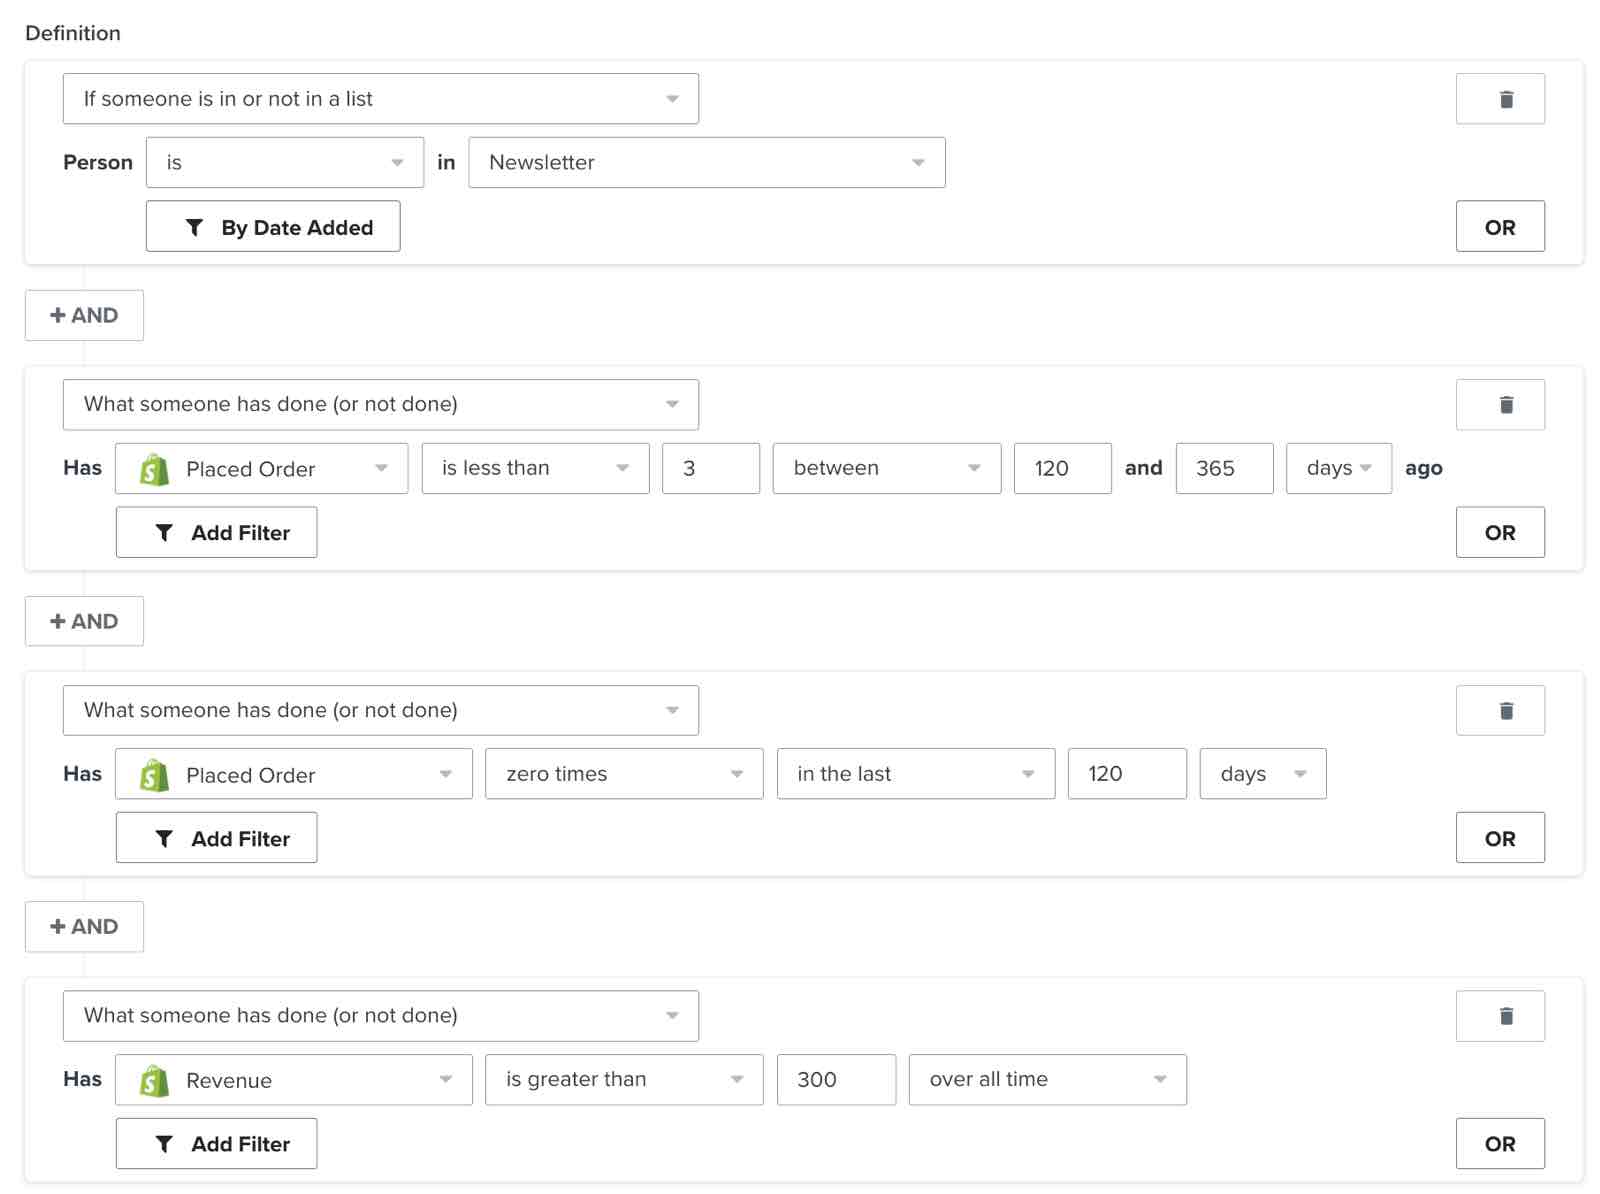
Task: Open the "over all time" timeframe dropdown
Action: [1046, 1080]
